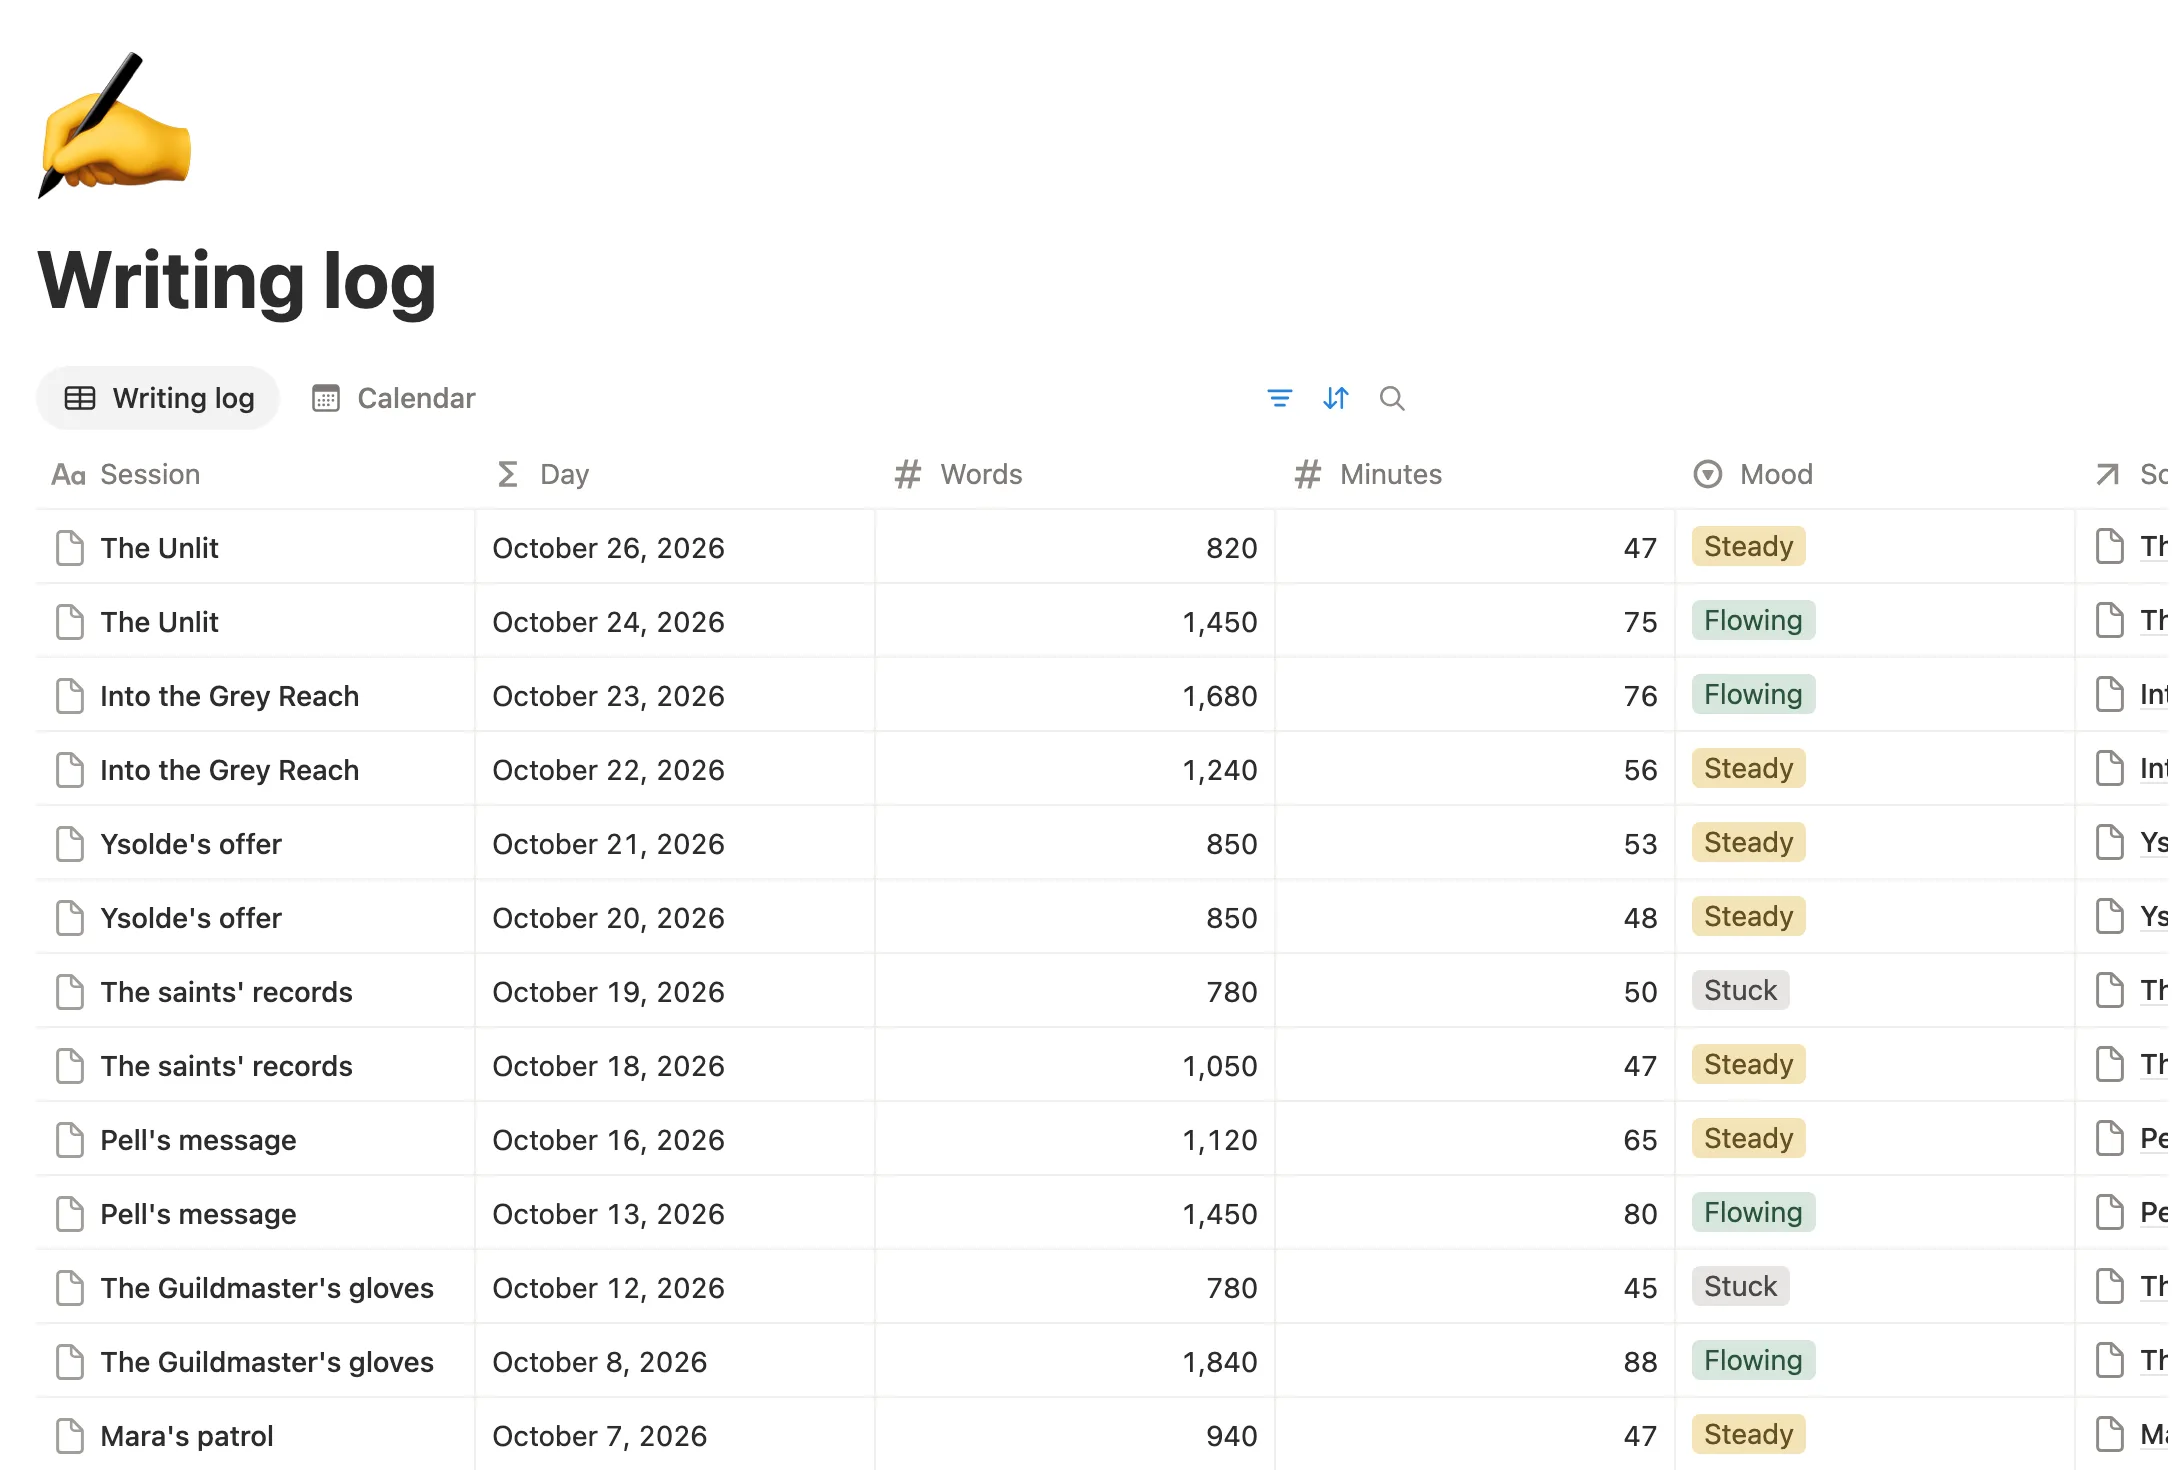Open relation page icon in The Unlit October 26 row

point(2109,546)
